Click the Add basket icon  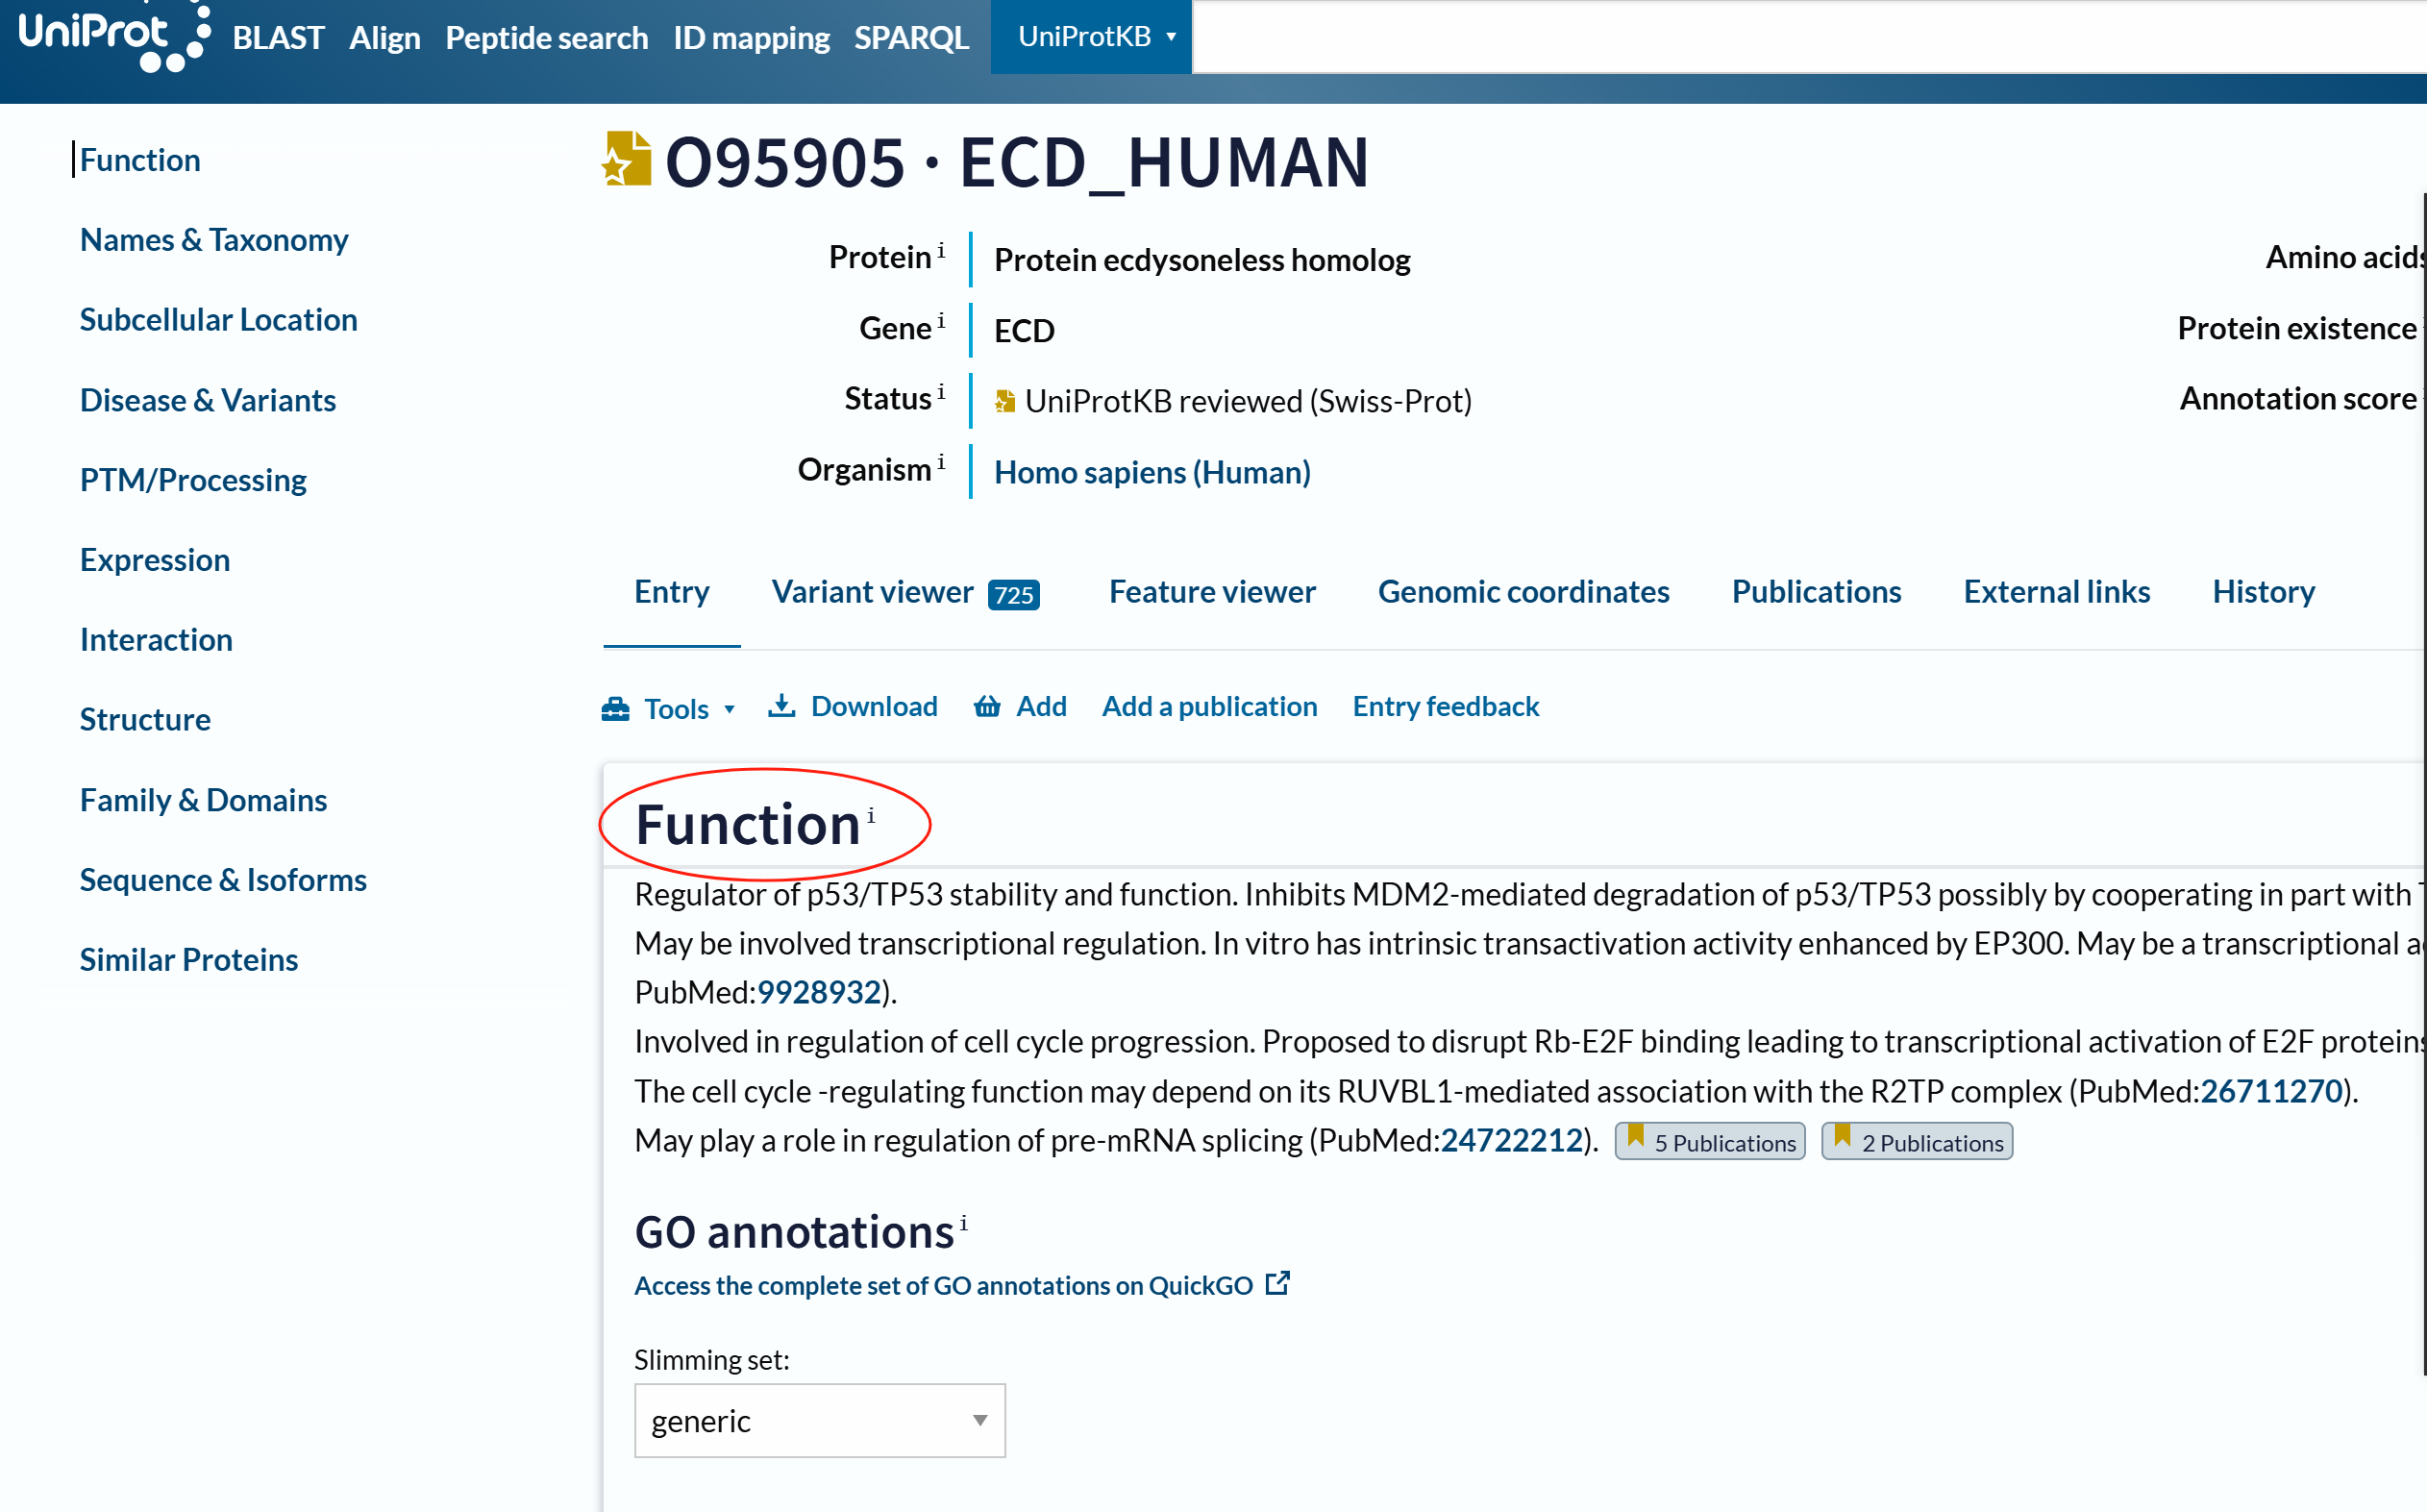987,706
